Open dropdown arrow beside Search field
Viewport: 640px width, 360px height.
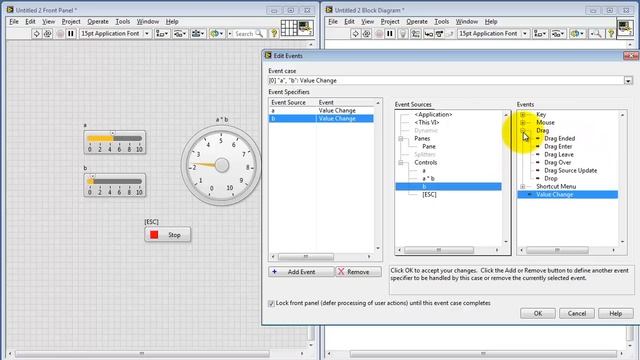[230, 33]
